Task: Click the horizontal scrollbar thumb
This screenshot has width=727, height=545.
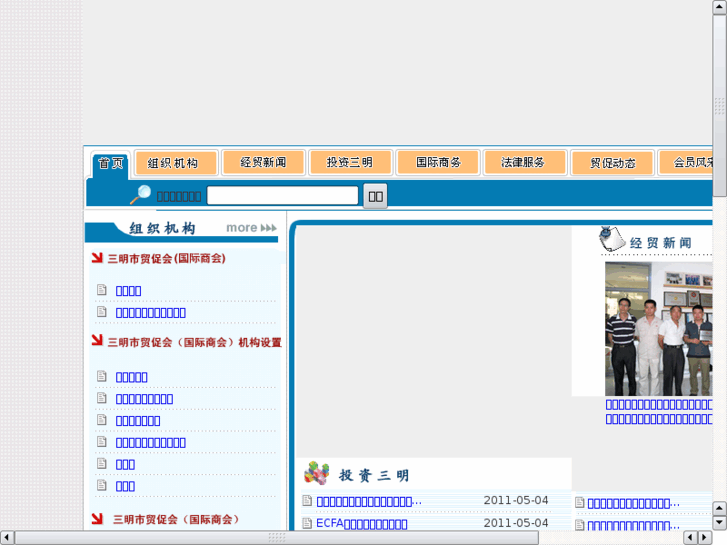Action: pyautogui.click(x=277, y=538)
